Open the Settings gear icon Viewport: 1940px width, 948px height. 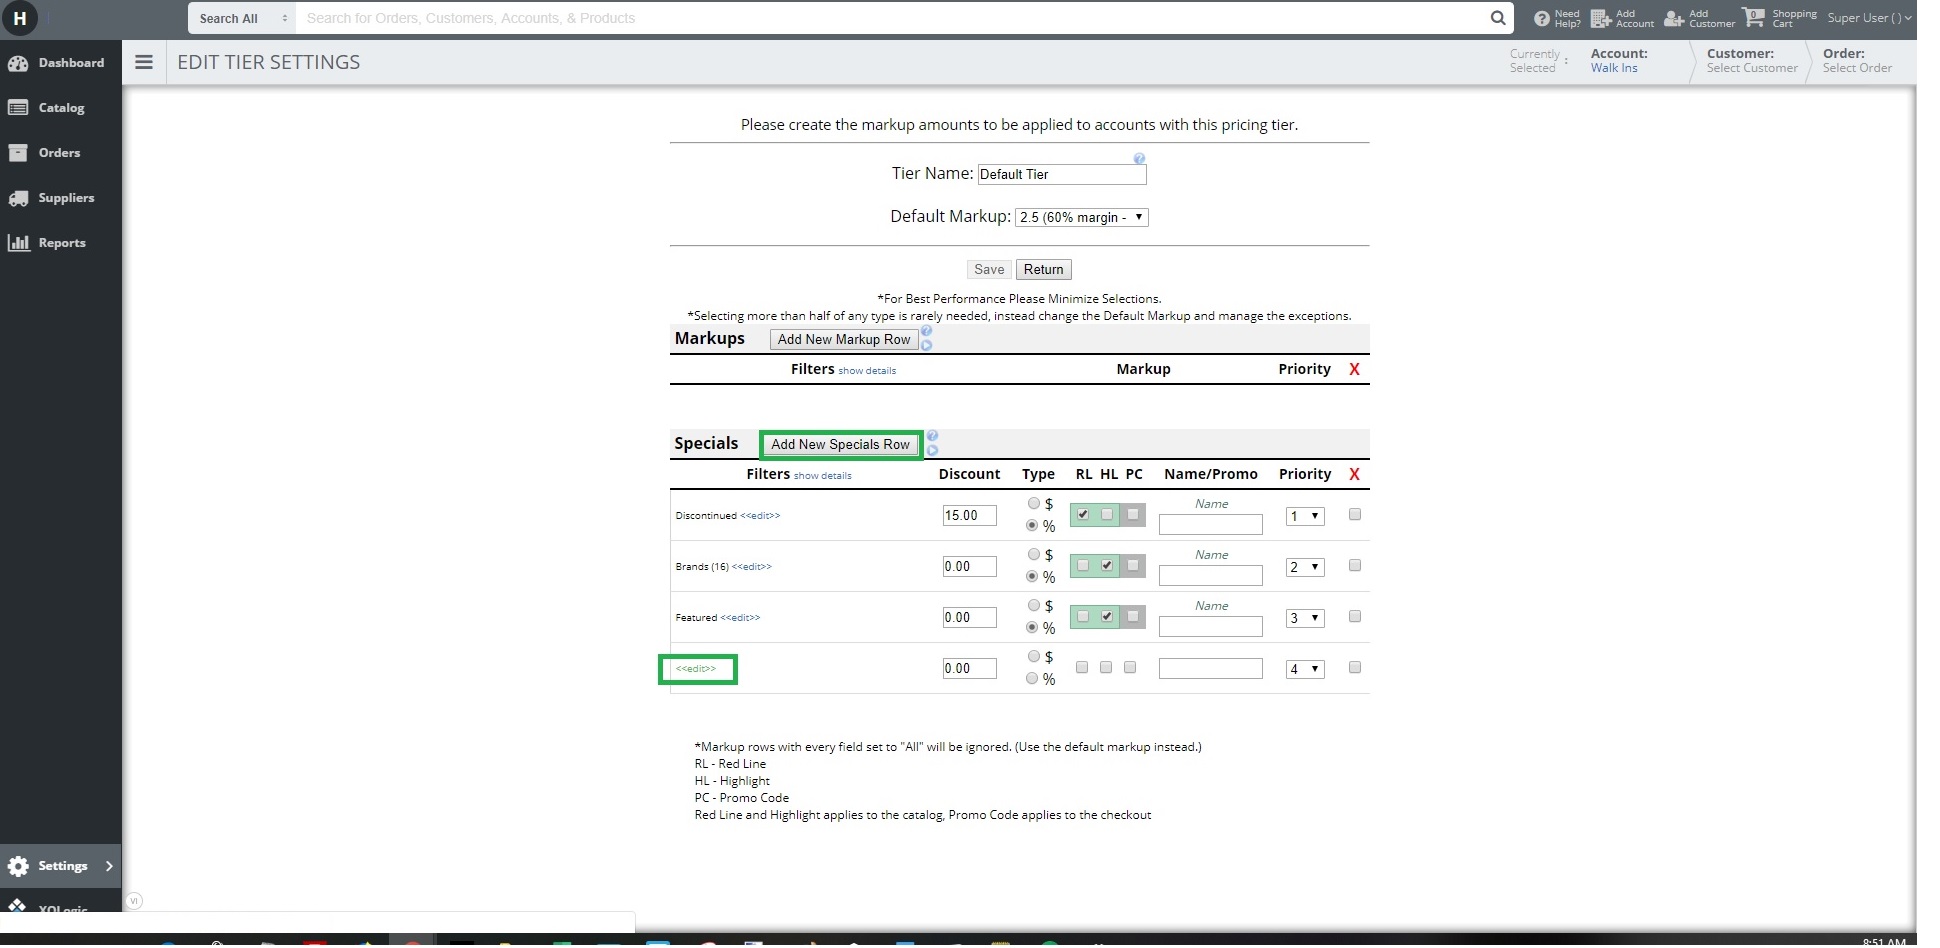18,866
